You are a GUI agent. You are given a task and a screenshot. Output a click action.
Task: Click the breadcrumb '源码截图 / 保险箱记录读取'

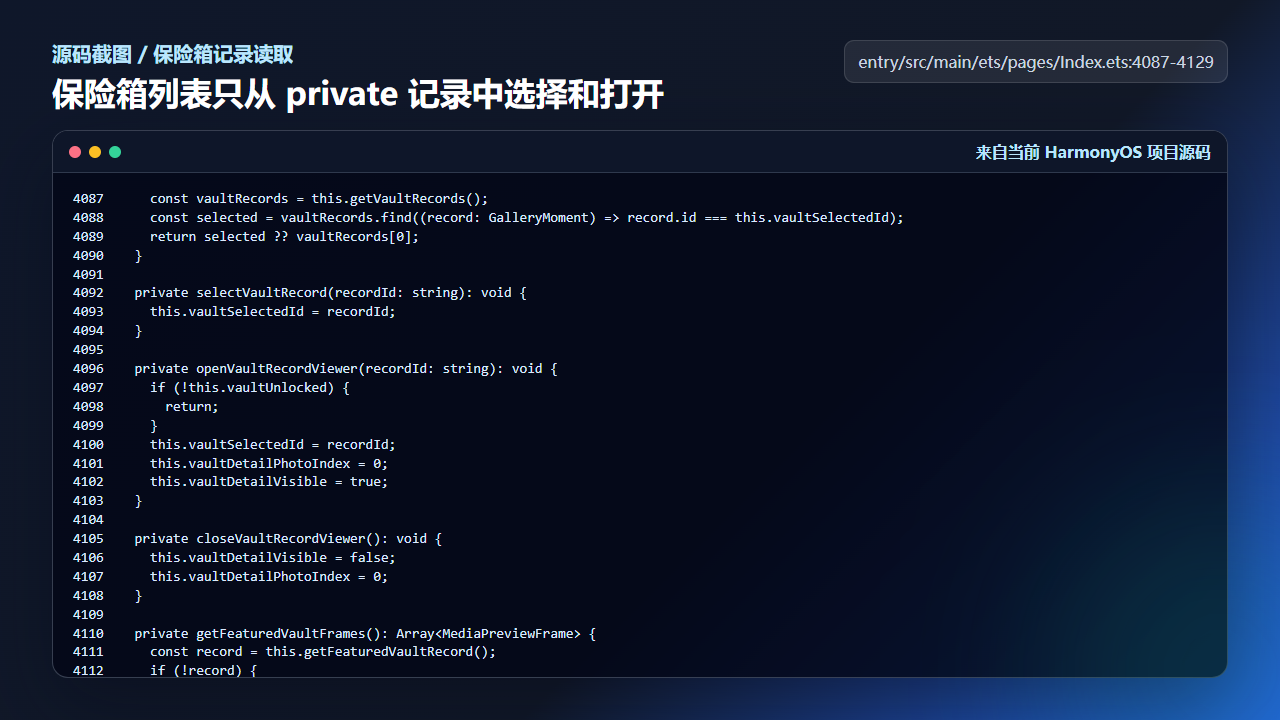172,55
